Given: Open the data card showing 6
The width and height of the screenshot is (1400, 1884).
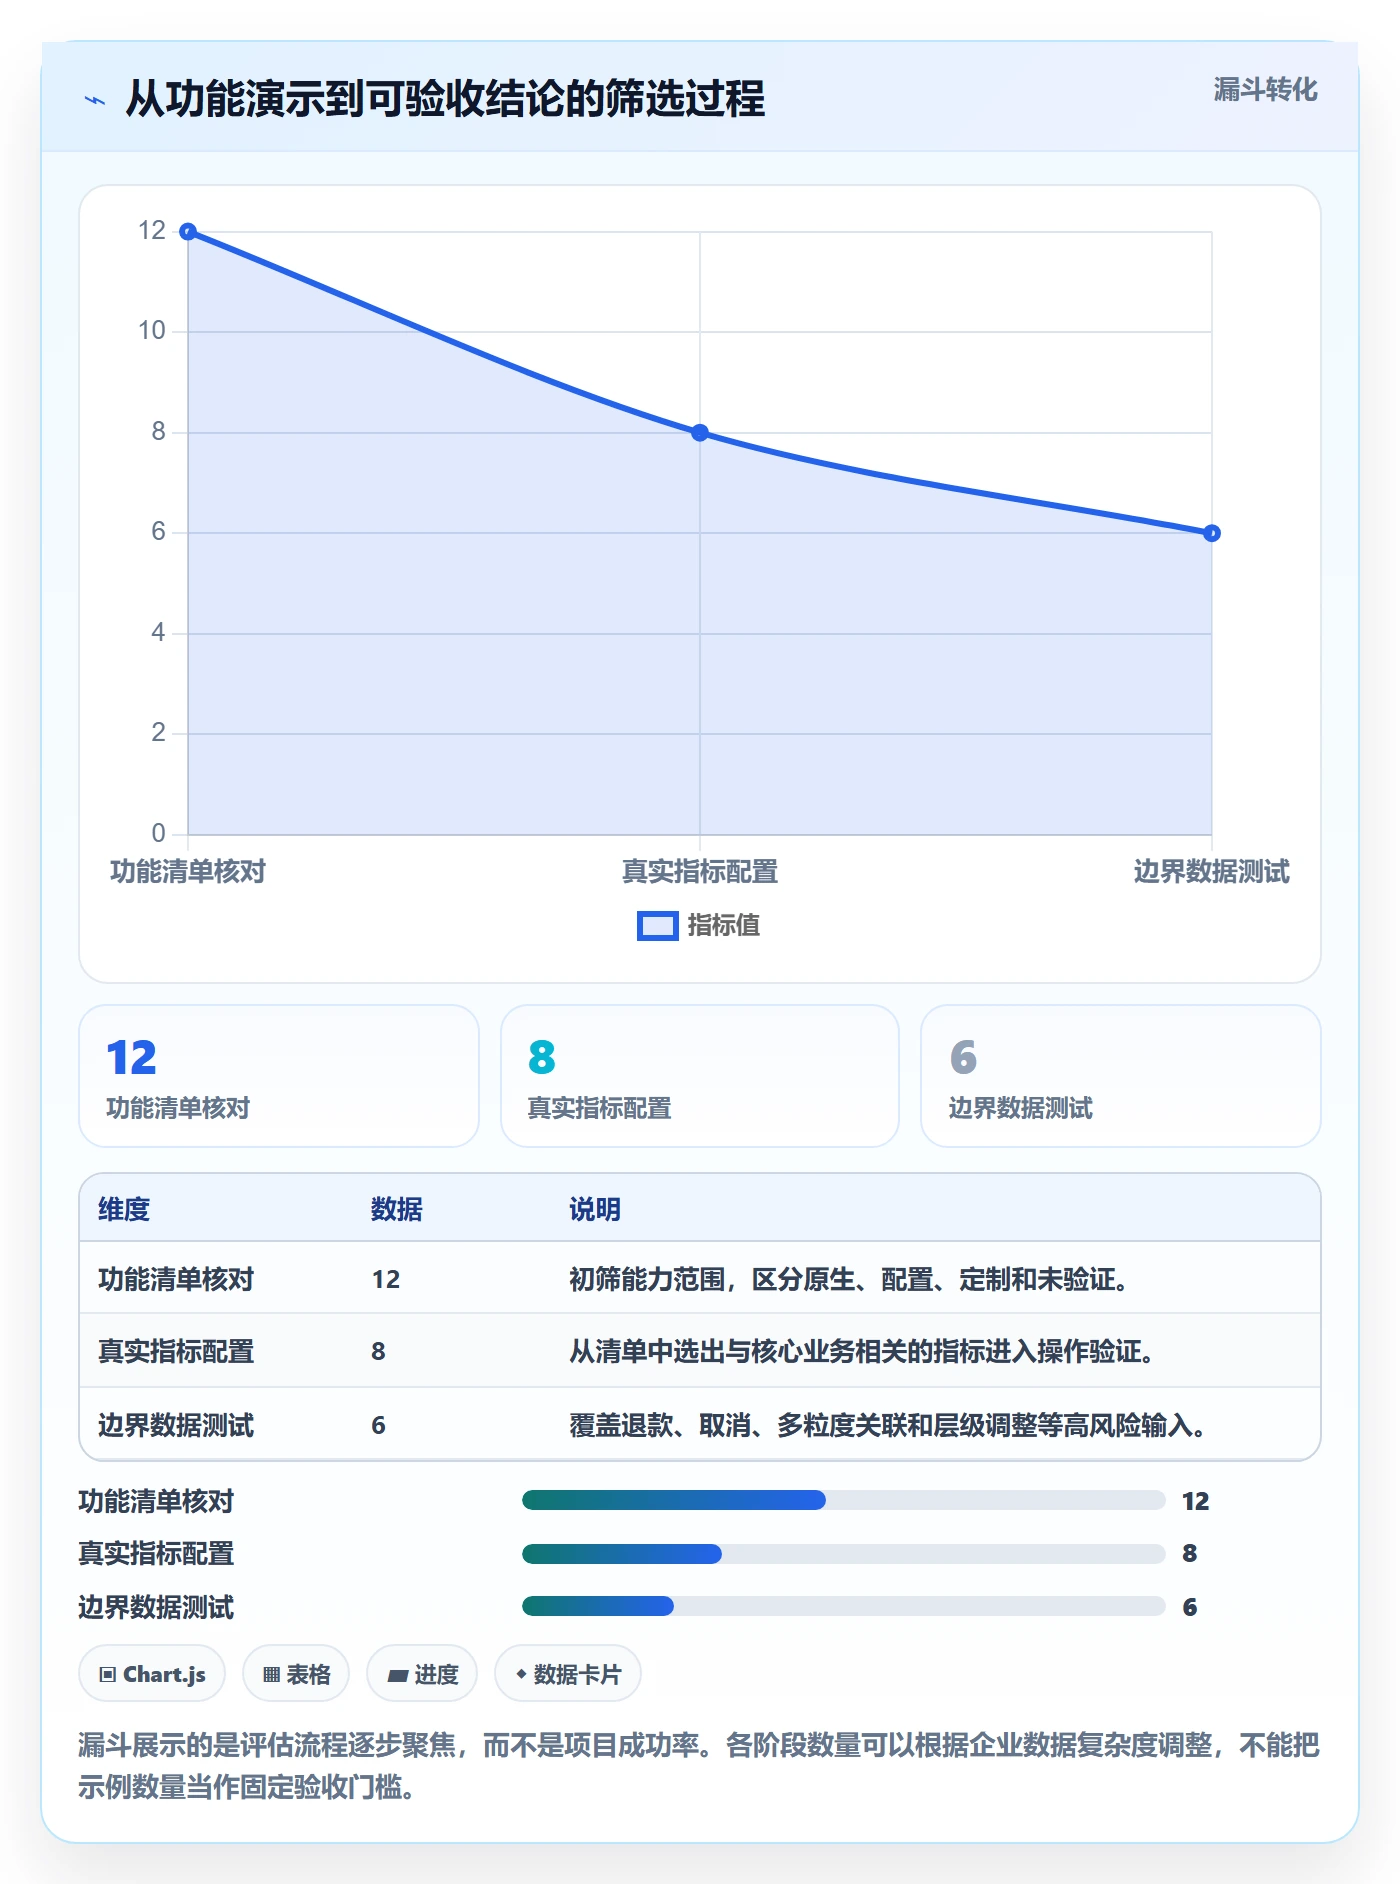Looking at the screenshot, I should coord(1121,1076).
